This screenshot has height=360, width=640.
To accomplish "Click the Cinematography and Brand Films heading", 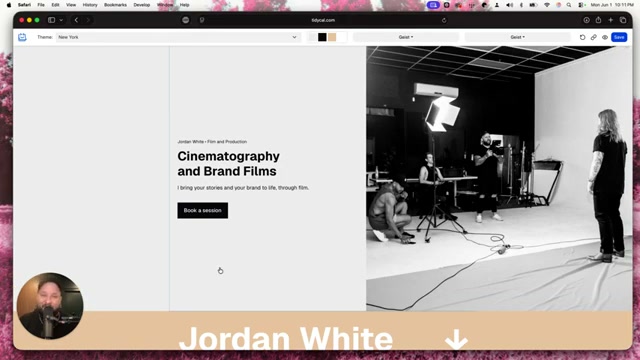I will (x=229, y=164).
